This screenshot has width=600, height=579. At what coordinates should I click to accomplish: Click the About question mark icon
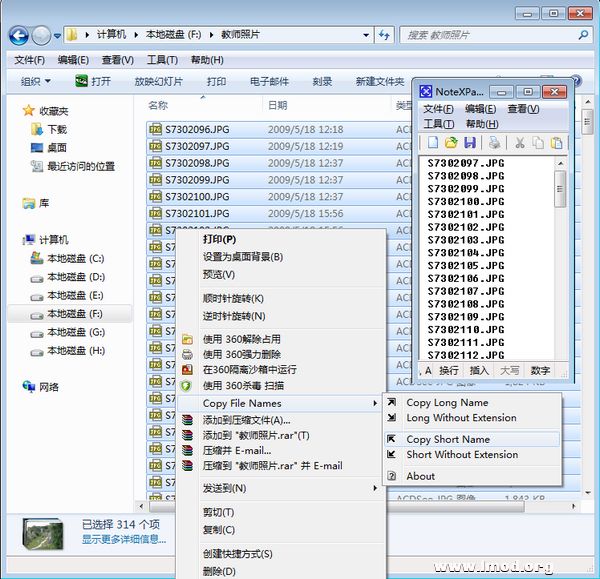click(x=391, y=476)
